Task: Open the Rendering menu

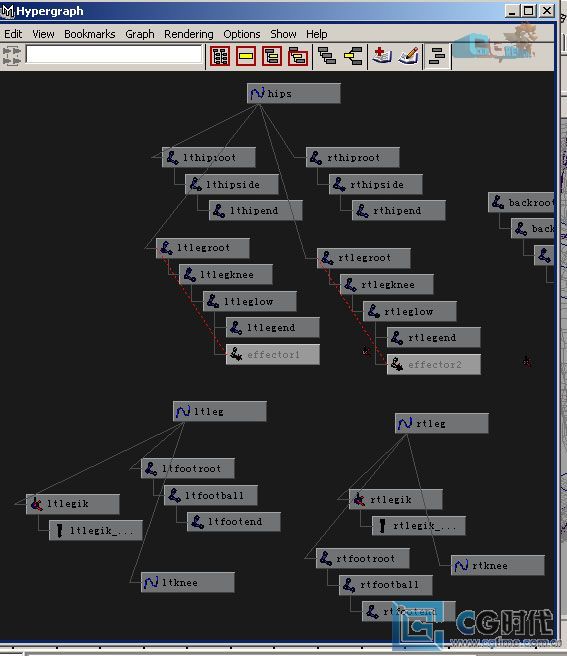Action: tap(189, 34)
